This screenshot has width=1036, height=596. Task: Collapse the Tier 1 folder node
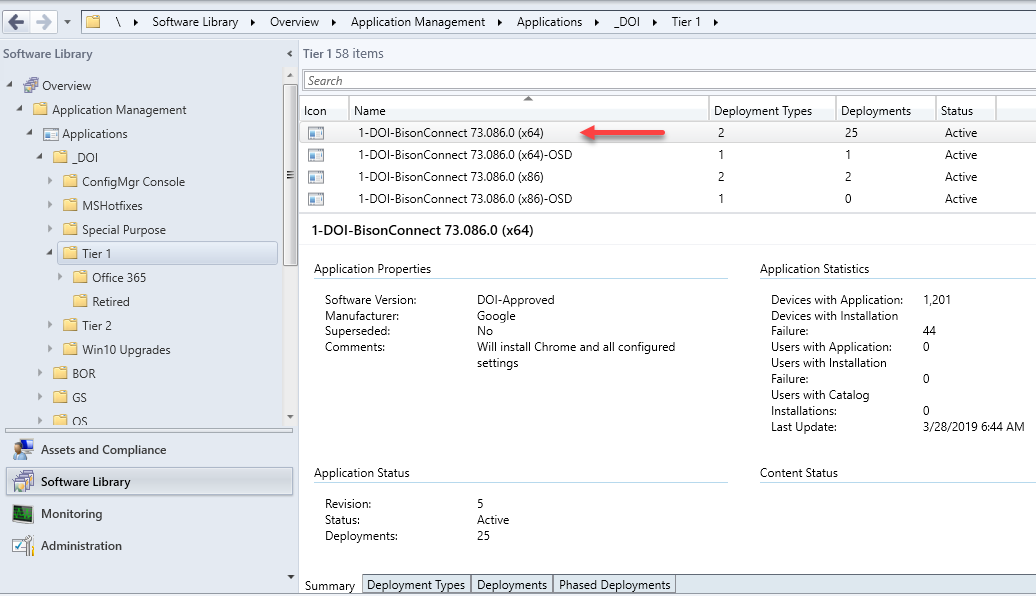(50, 252)
